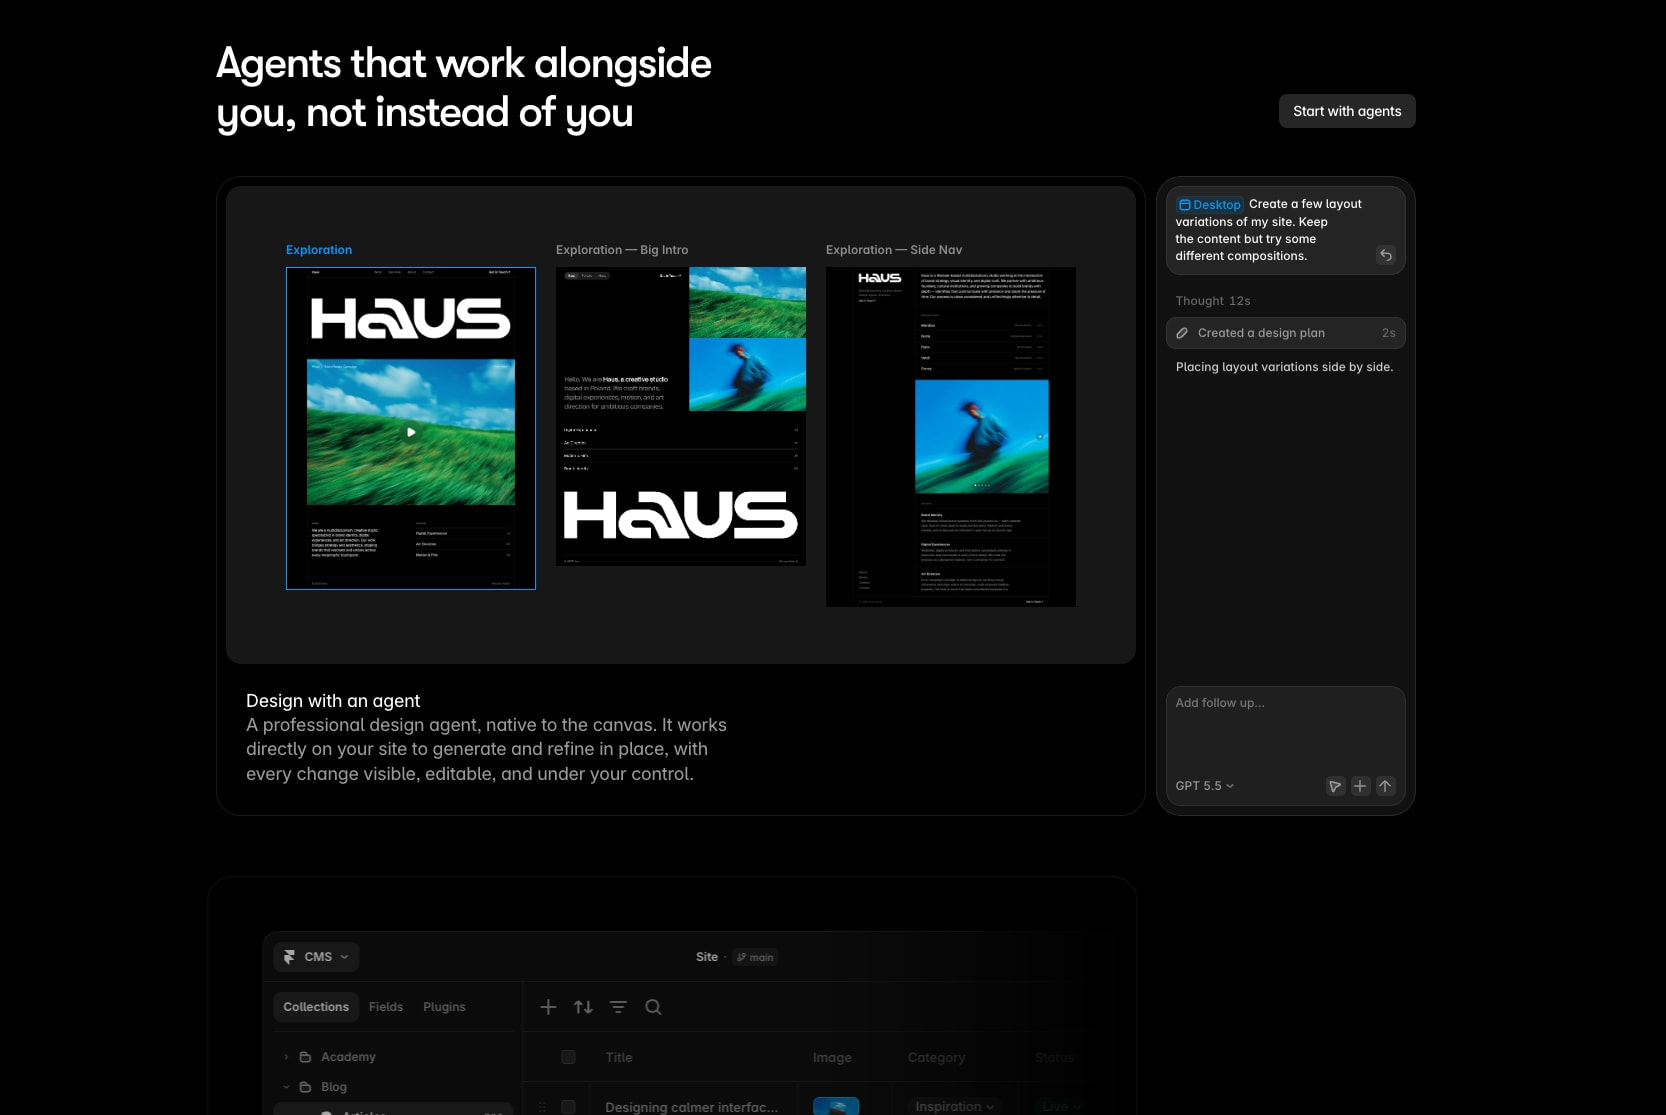Toggle the select-all checkbox in table header
Viewport: 1666px width, 1115px height.
568,1057
